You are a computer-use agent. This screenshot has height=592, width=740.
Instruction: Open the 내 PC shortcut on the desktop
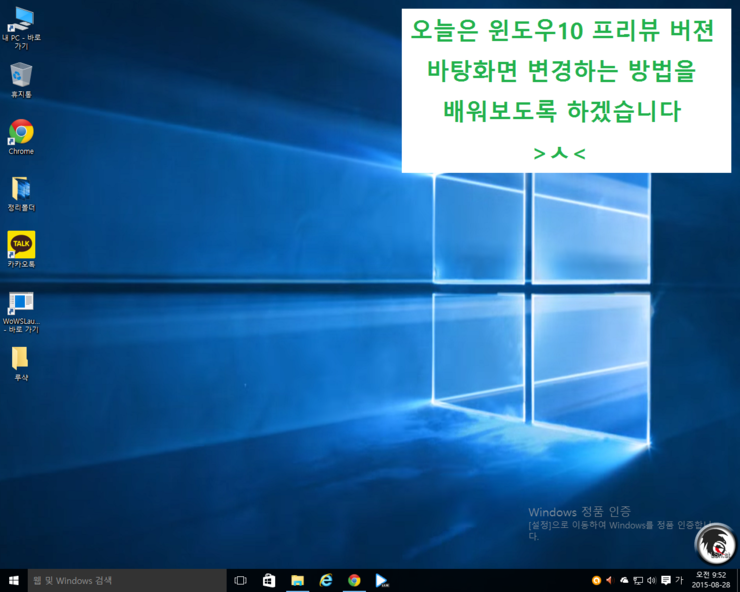(x=21, y=28)
